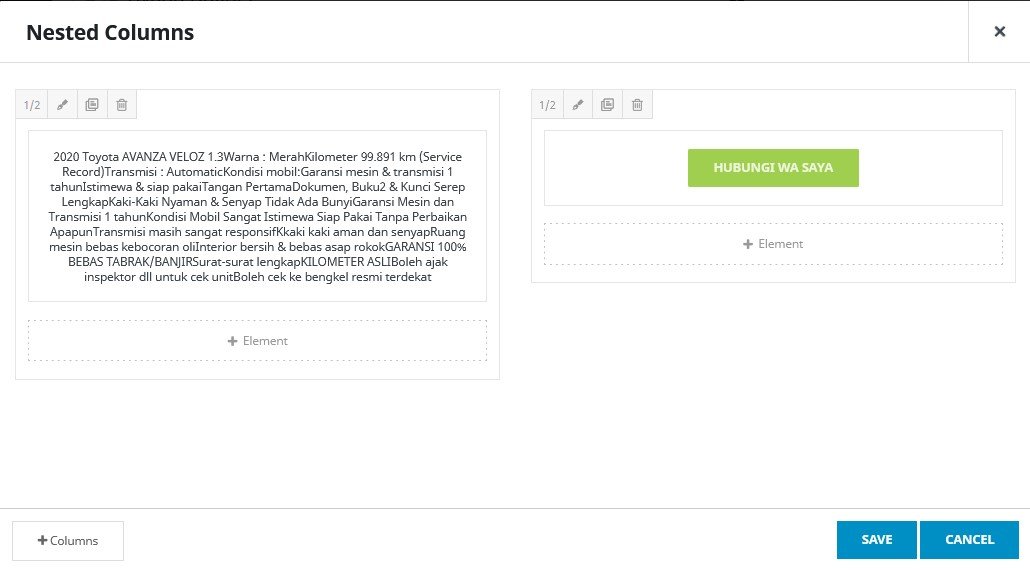This screenshot has width=1030, height=570.
Task: Save the nested columns changes
Action: pos(876,540)
